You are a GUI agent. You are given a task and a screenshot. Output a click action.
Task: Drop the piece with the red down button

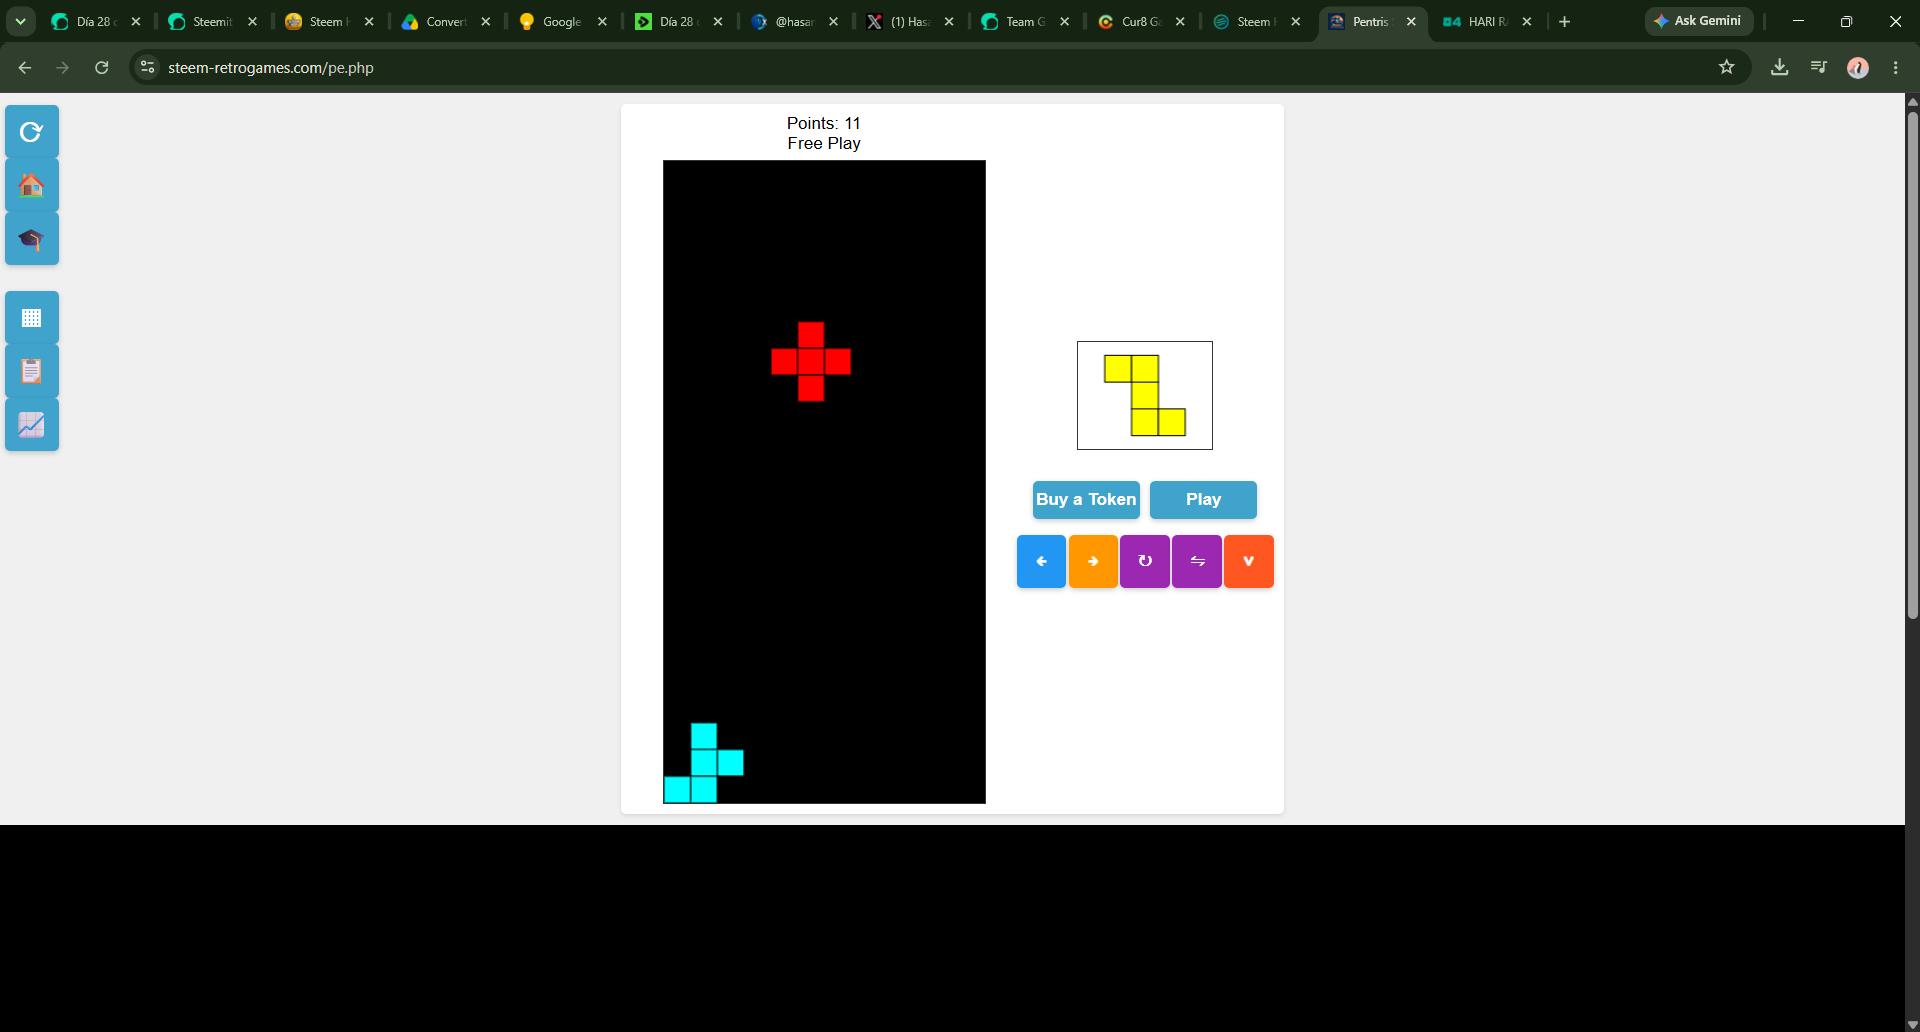click(1249, 561)
